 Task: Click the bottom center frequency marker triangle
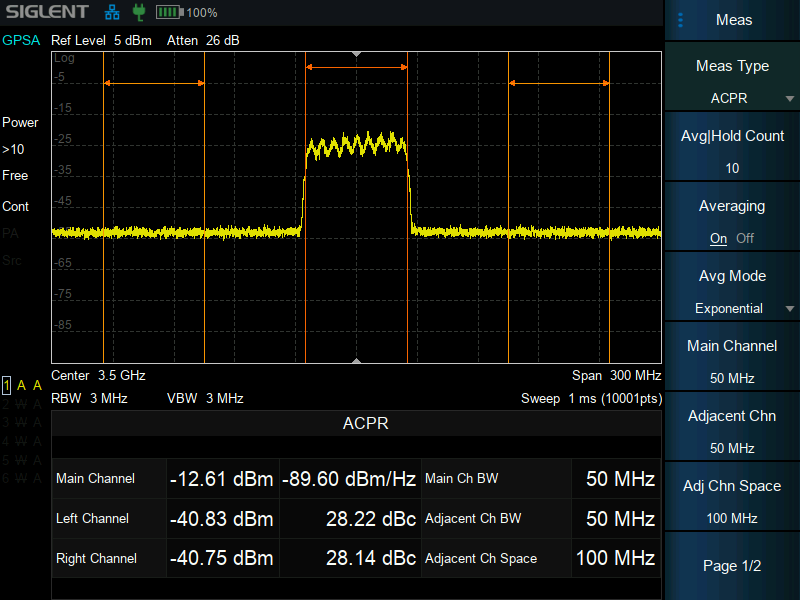(x=357, y=361)
